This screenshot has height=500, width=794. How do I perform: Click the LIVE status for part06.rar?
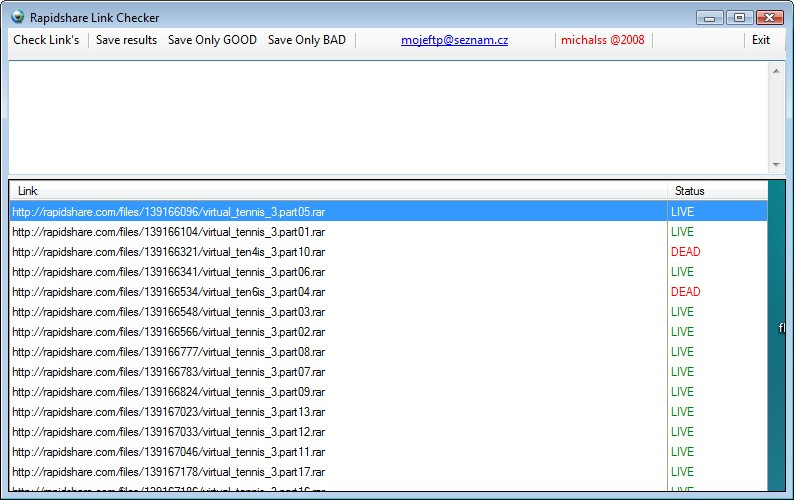point(682,272)
